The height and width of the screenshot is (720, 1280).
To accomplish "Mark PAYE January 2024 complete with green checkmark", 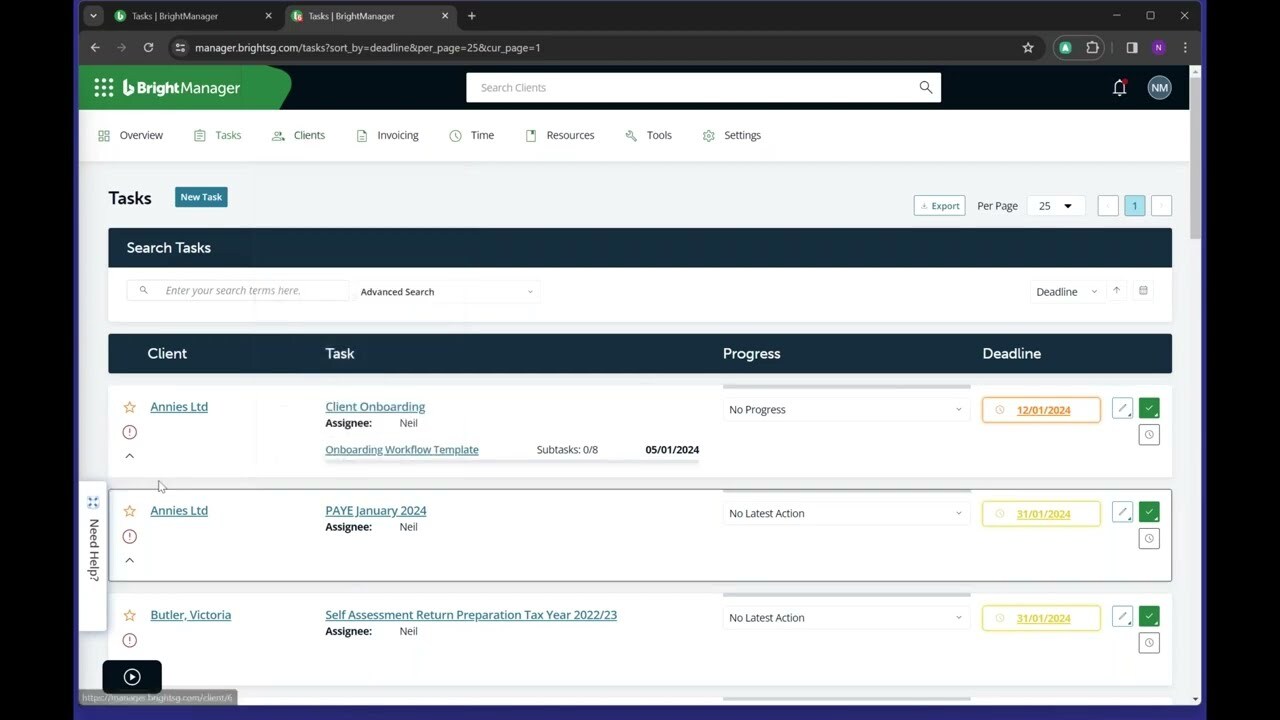I will [x=1148, y=512].
